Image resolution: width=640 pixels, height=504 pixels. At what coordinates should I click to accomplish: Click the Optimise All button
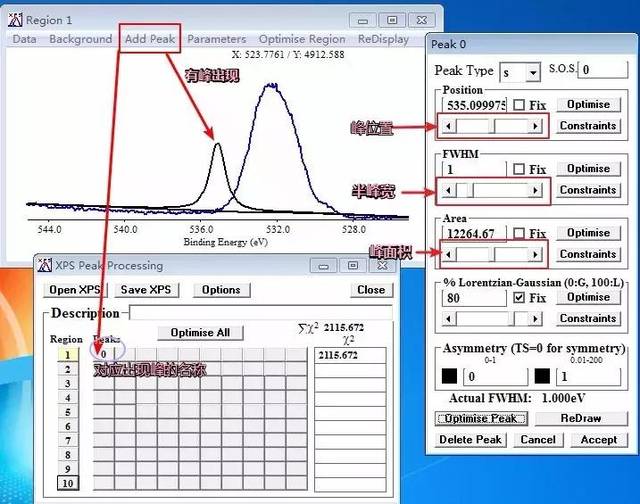pos(200,333)
